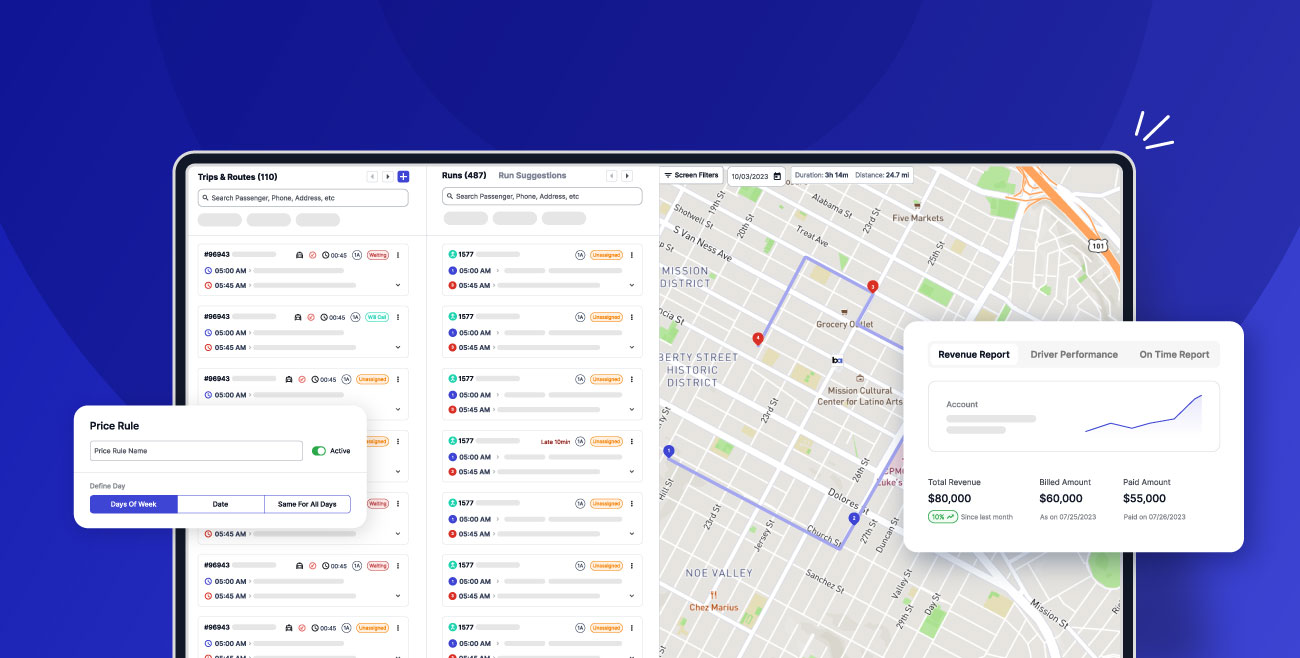Viewport: 1300px width, 658px height.
Task: Click the car icon on the Will Call trip
Action: (298, 317)
